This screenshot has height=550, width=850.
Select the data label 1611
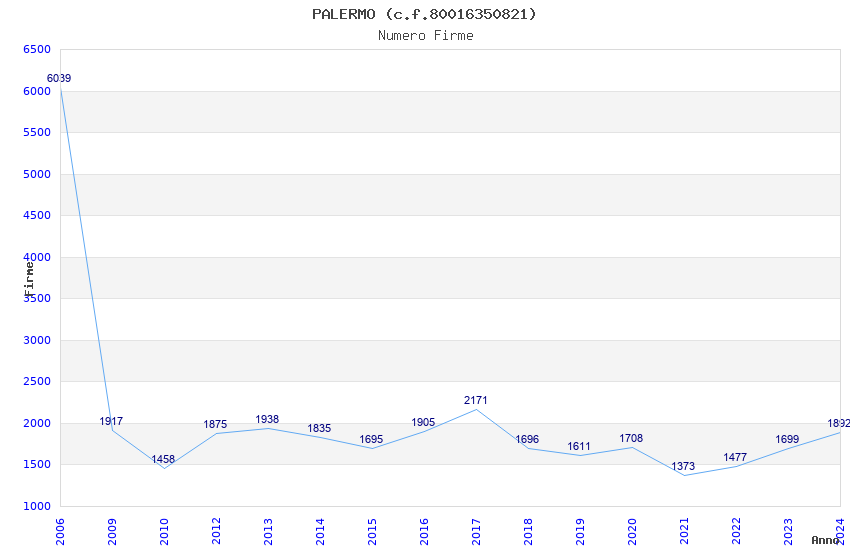tap(579, 447)
